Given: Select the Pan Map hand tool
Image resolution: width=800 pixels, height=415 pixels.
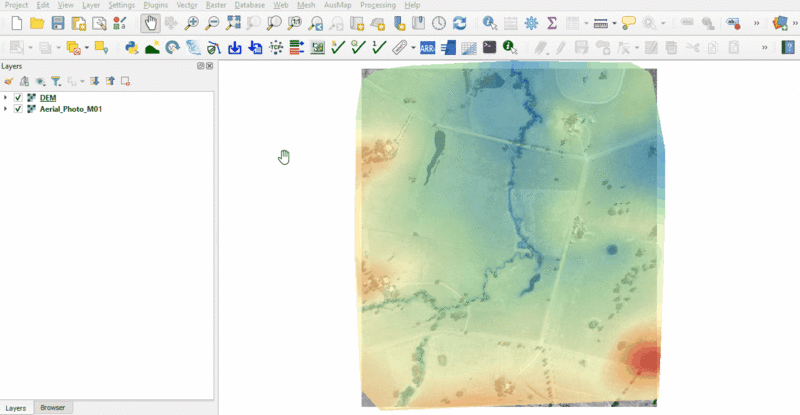Looking at the screenshot, I should [x=150, y=22].
